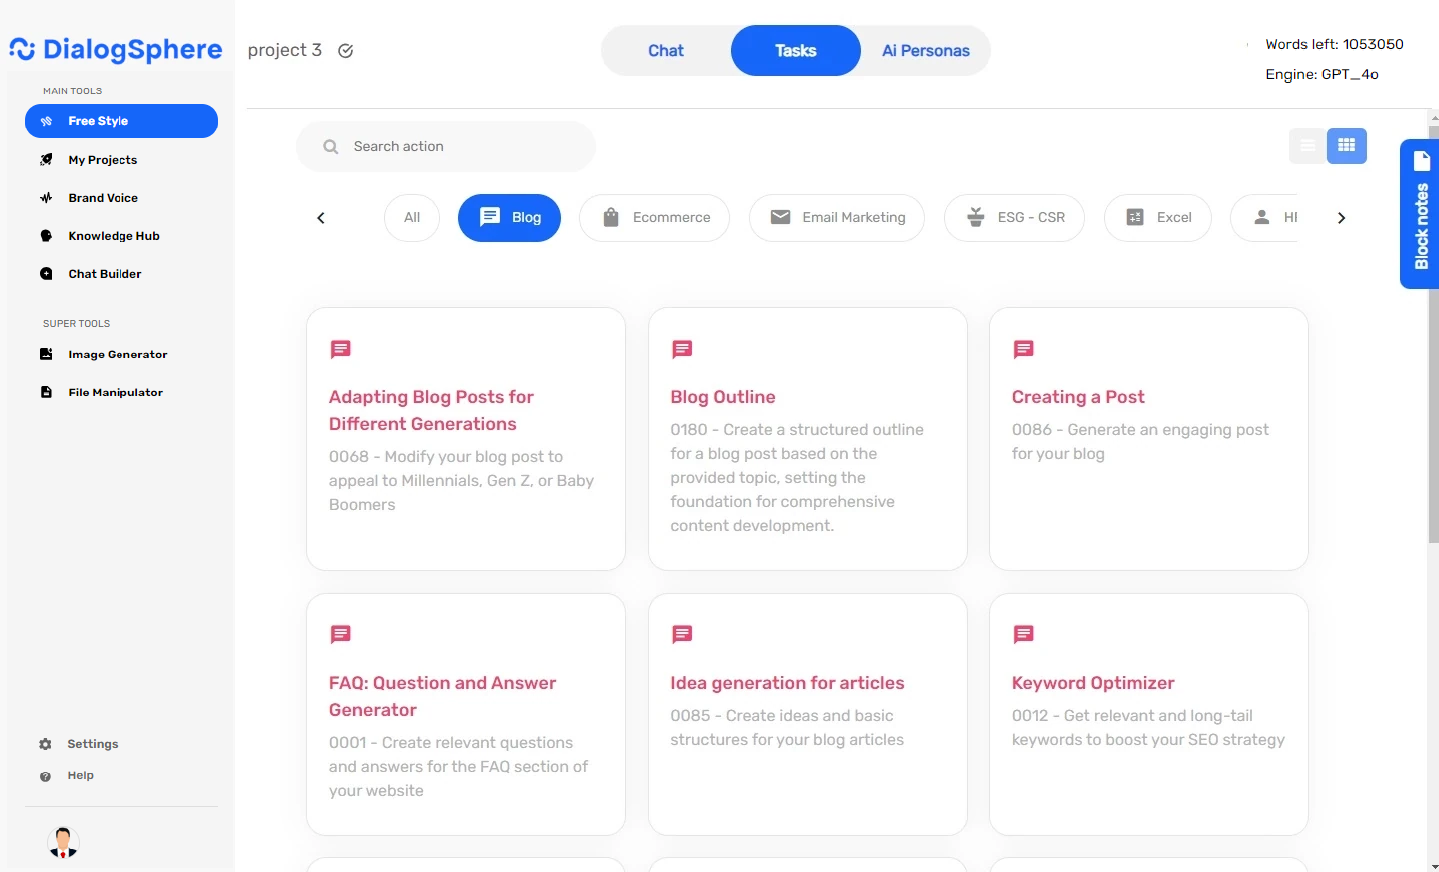Launch the Chat Builder
Image resolution: width=1439 pixels, height=872 pixels.
pyautogui.click(x=104, y=273)
